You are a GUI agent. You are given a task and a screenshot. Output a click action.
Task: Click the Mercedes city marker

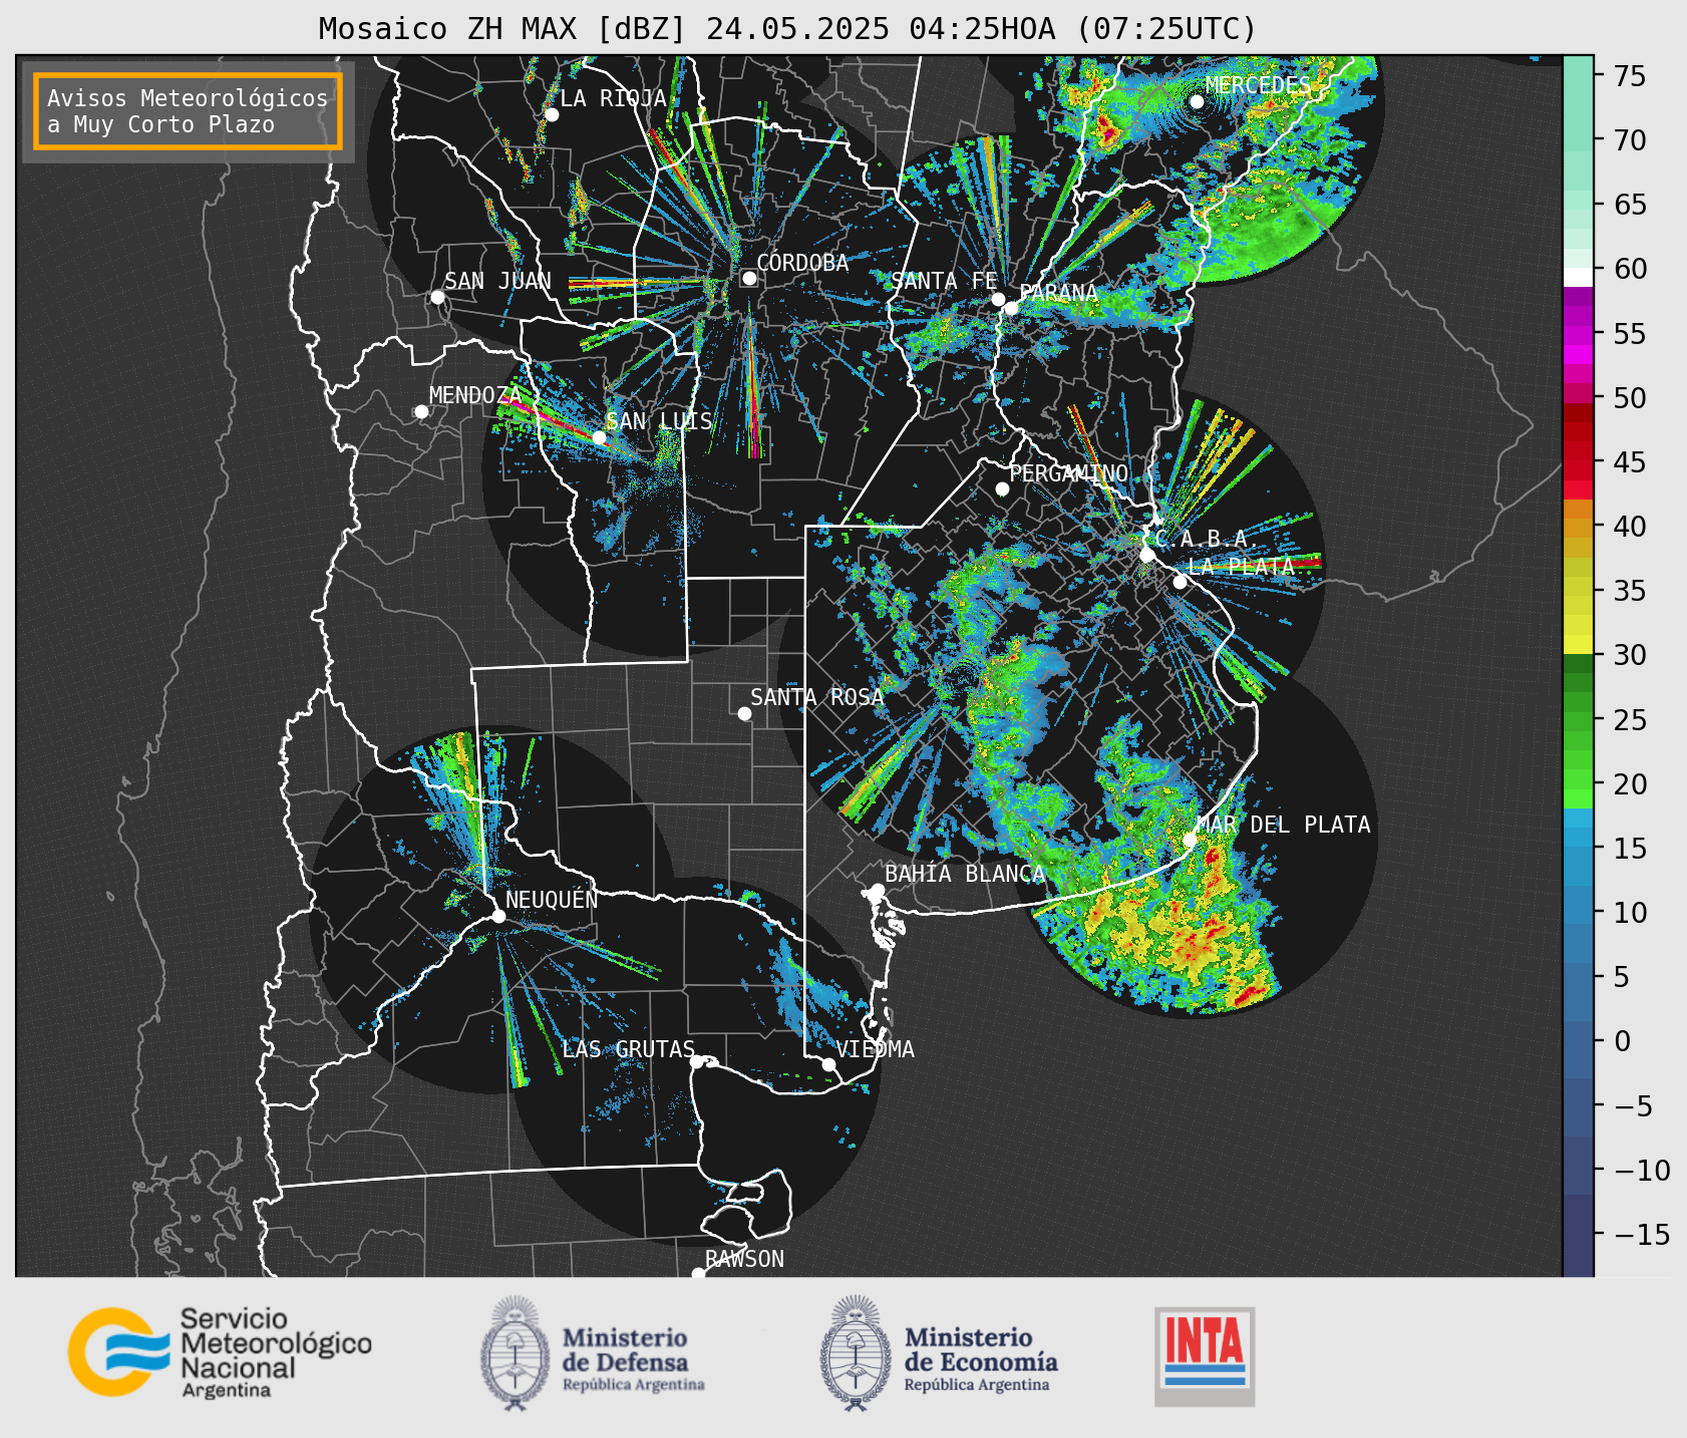1197,102
